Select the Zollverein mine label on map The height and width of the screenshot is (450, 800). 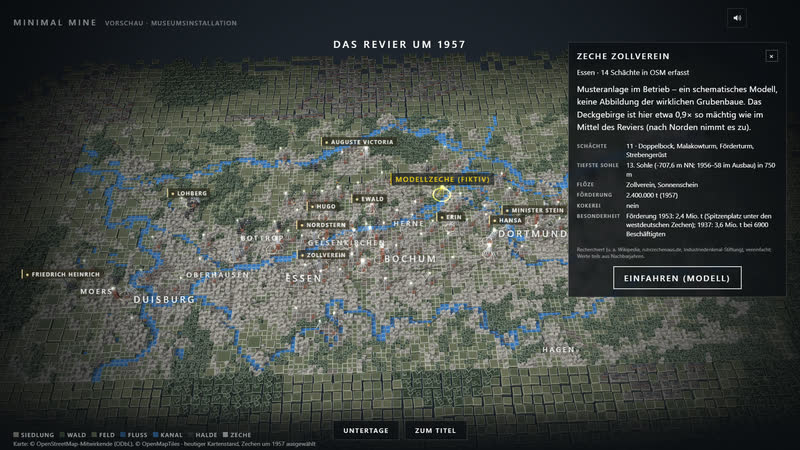pos(323,255)
